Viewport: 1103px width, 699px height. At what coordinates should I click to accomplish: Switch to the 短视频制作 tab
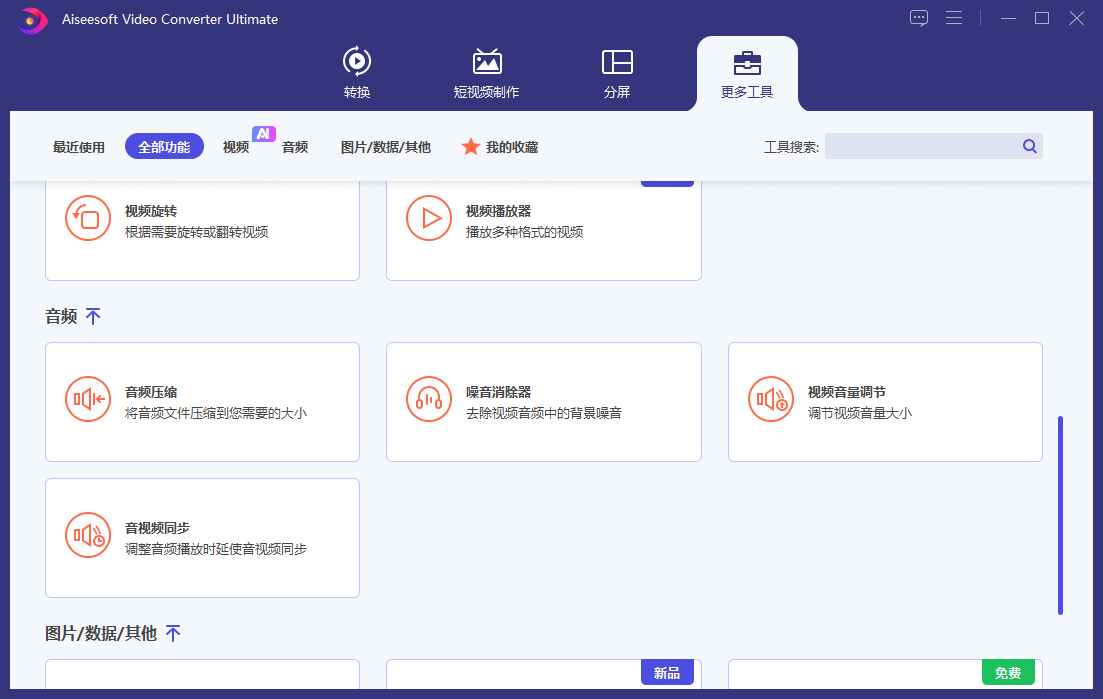pyautogui.click(x=486, y=74)
